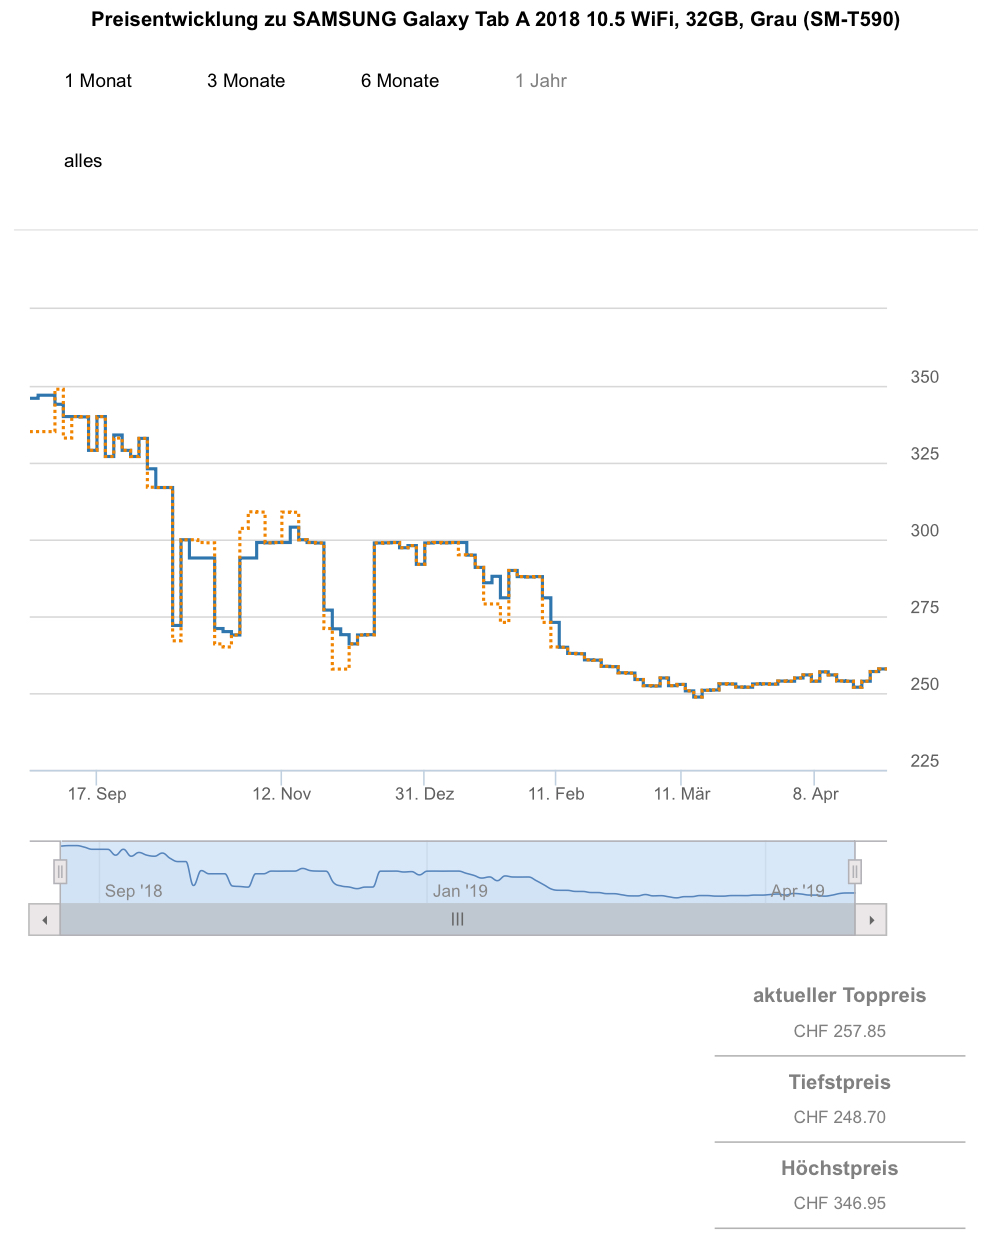Click the right navigator range handle
This screenshot has width=992, height=1250.
855,872
